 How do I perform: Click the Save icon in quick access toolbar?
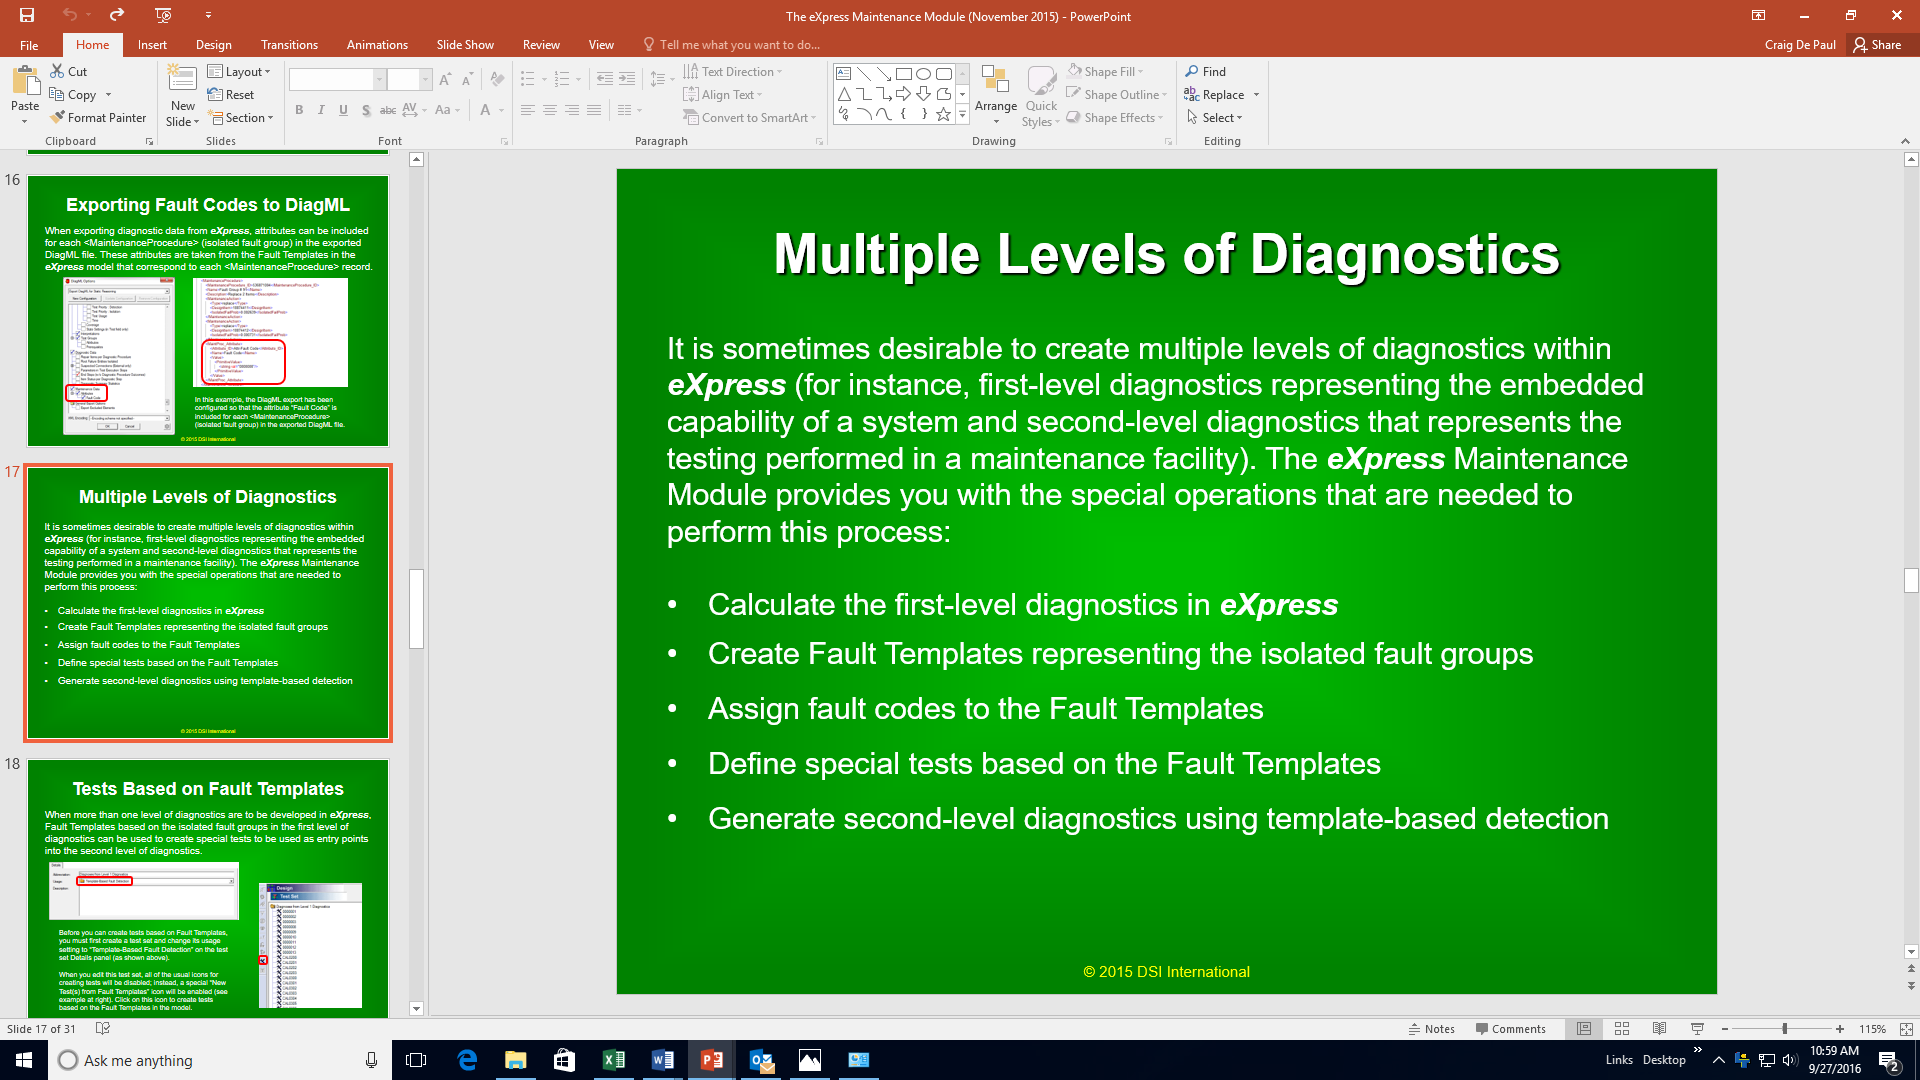coord(27,15)
